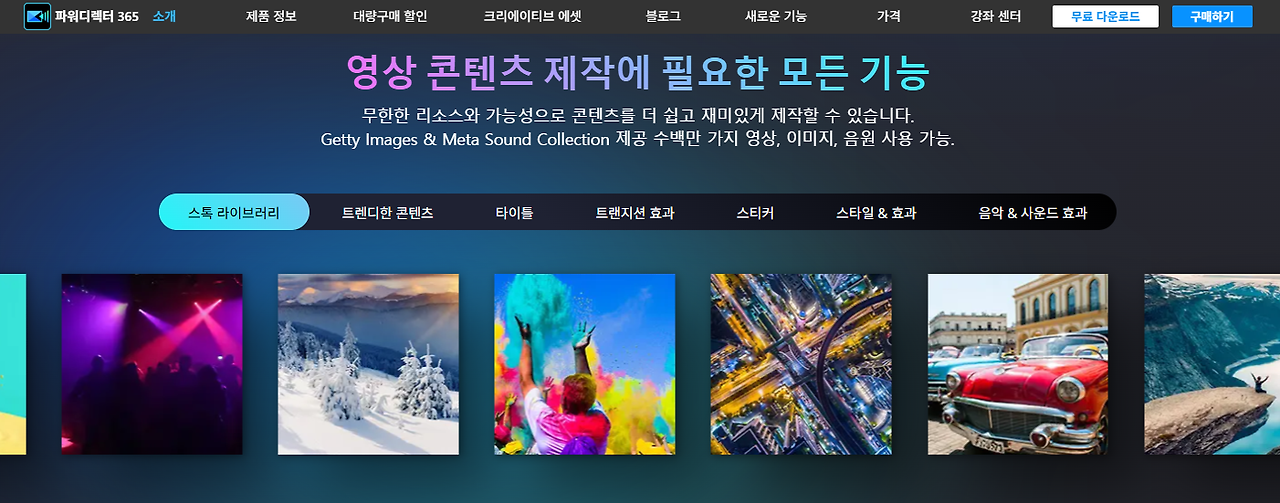Open the 강좌 센터 menu item
This screenshot has height=503, width=1280.
point(995,16)
